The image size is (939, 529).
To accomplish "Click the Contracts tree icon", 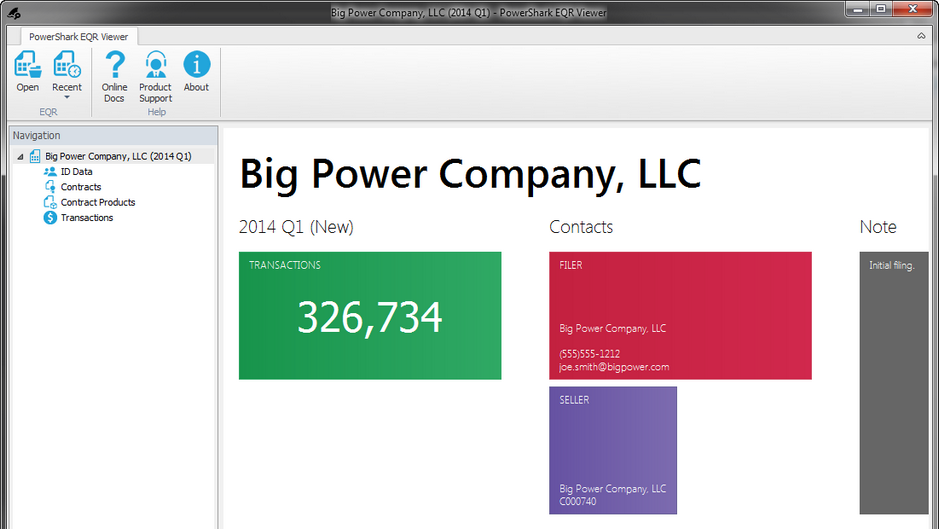I will click(x=50, y=187).
